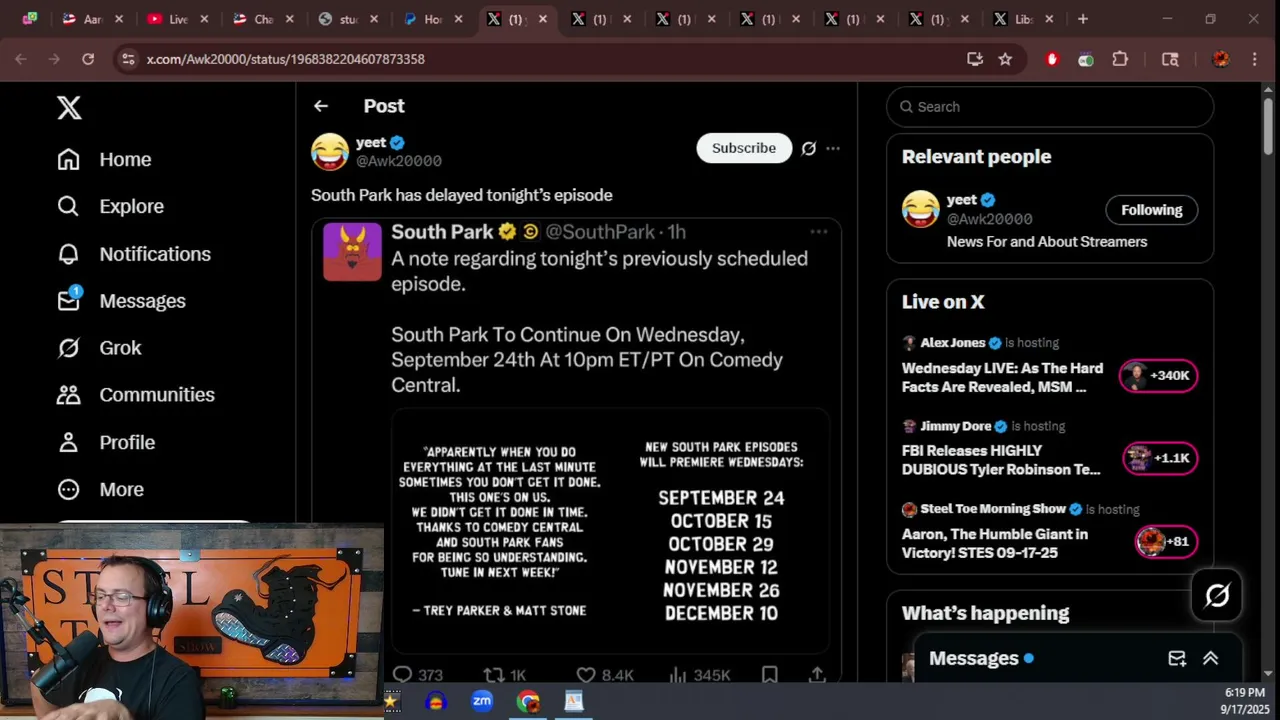Open More options in X sidebar
This screenshot has height=720, width=1280.
coord(100,489)
